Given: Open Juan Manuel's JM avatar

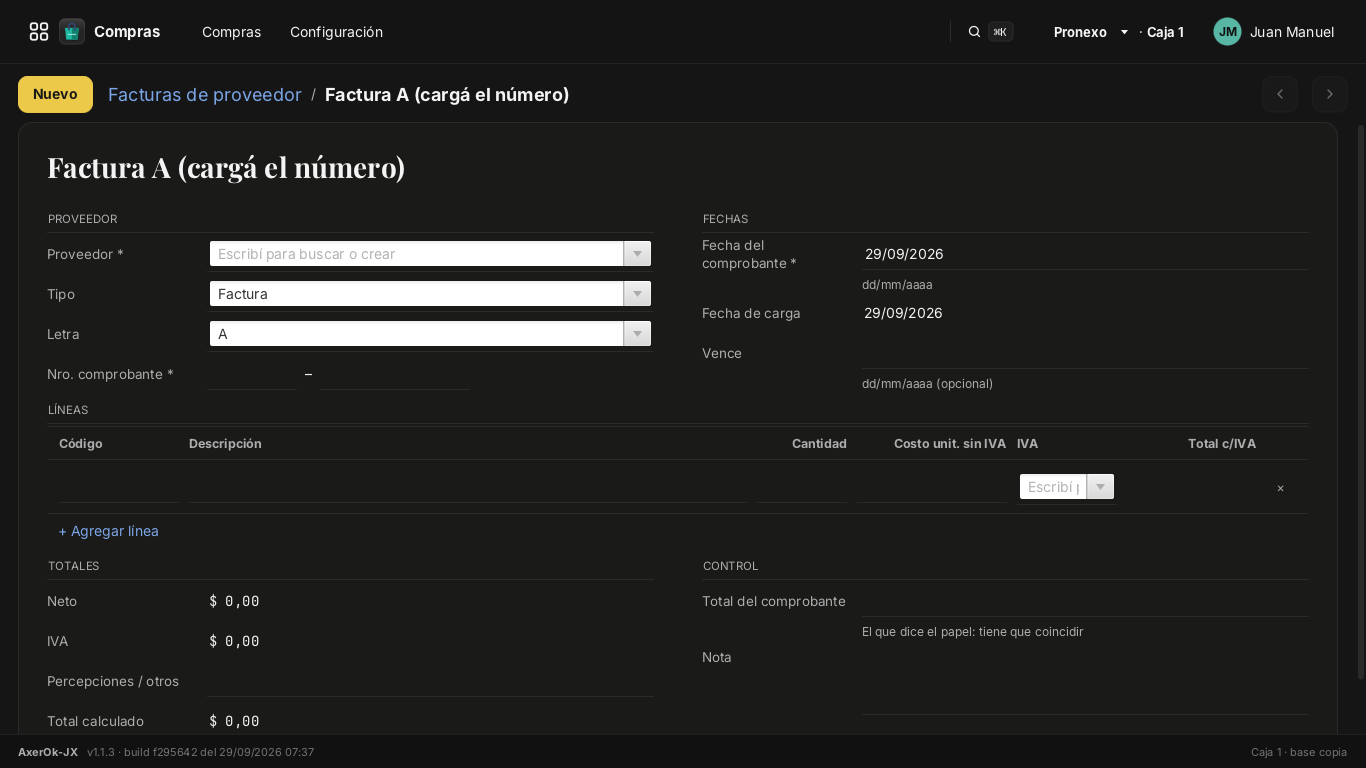Looking at the screenshot, I should (1228, 32).
